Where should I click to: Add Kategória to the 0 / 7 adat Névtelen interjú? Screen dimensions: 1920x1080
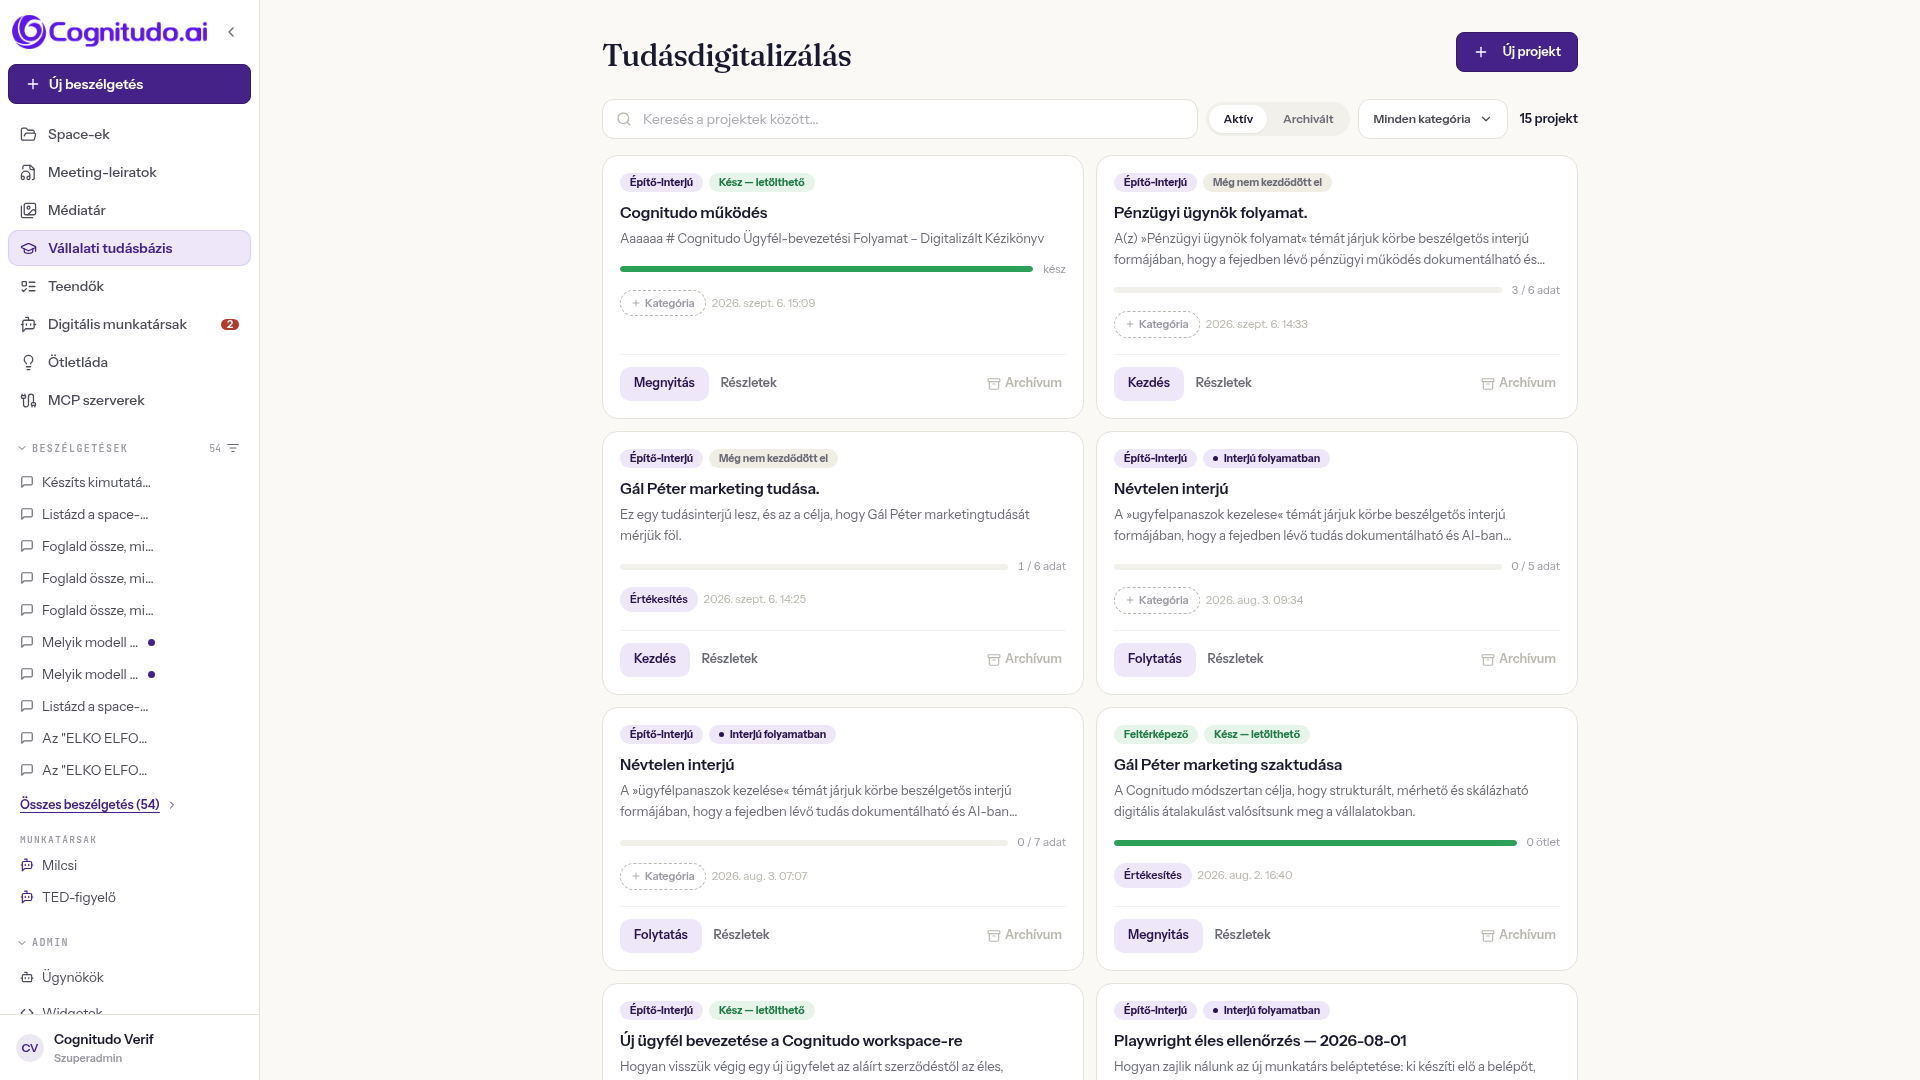tap(663, 876)
